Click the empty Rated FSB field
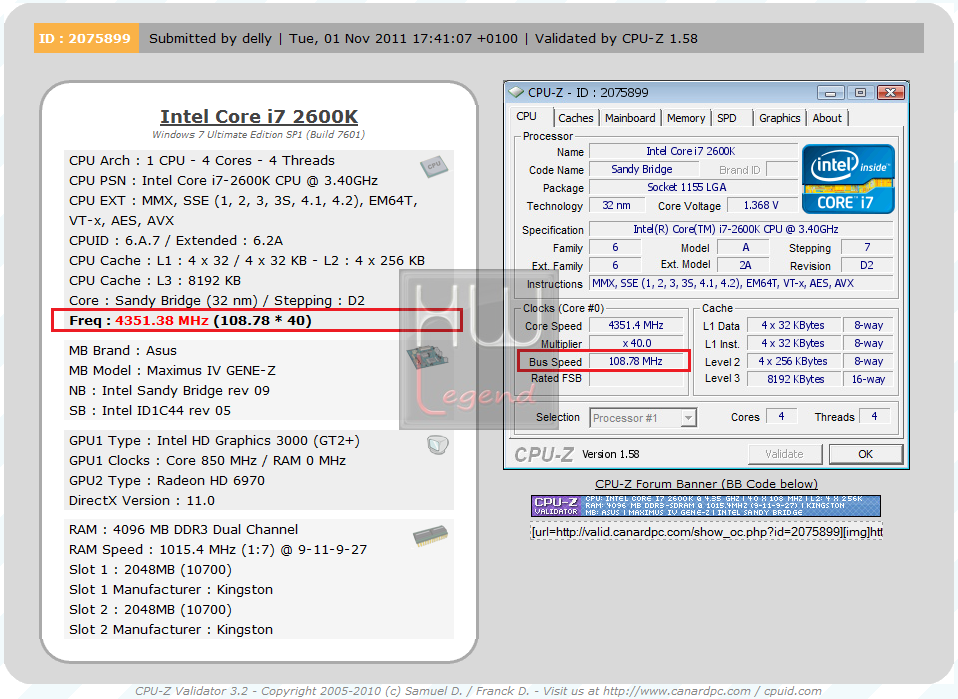Screen dimensions: 958x699 (635, 378)
